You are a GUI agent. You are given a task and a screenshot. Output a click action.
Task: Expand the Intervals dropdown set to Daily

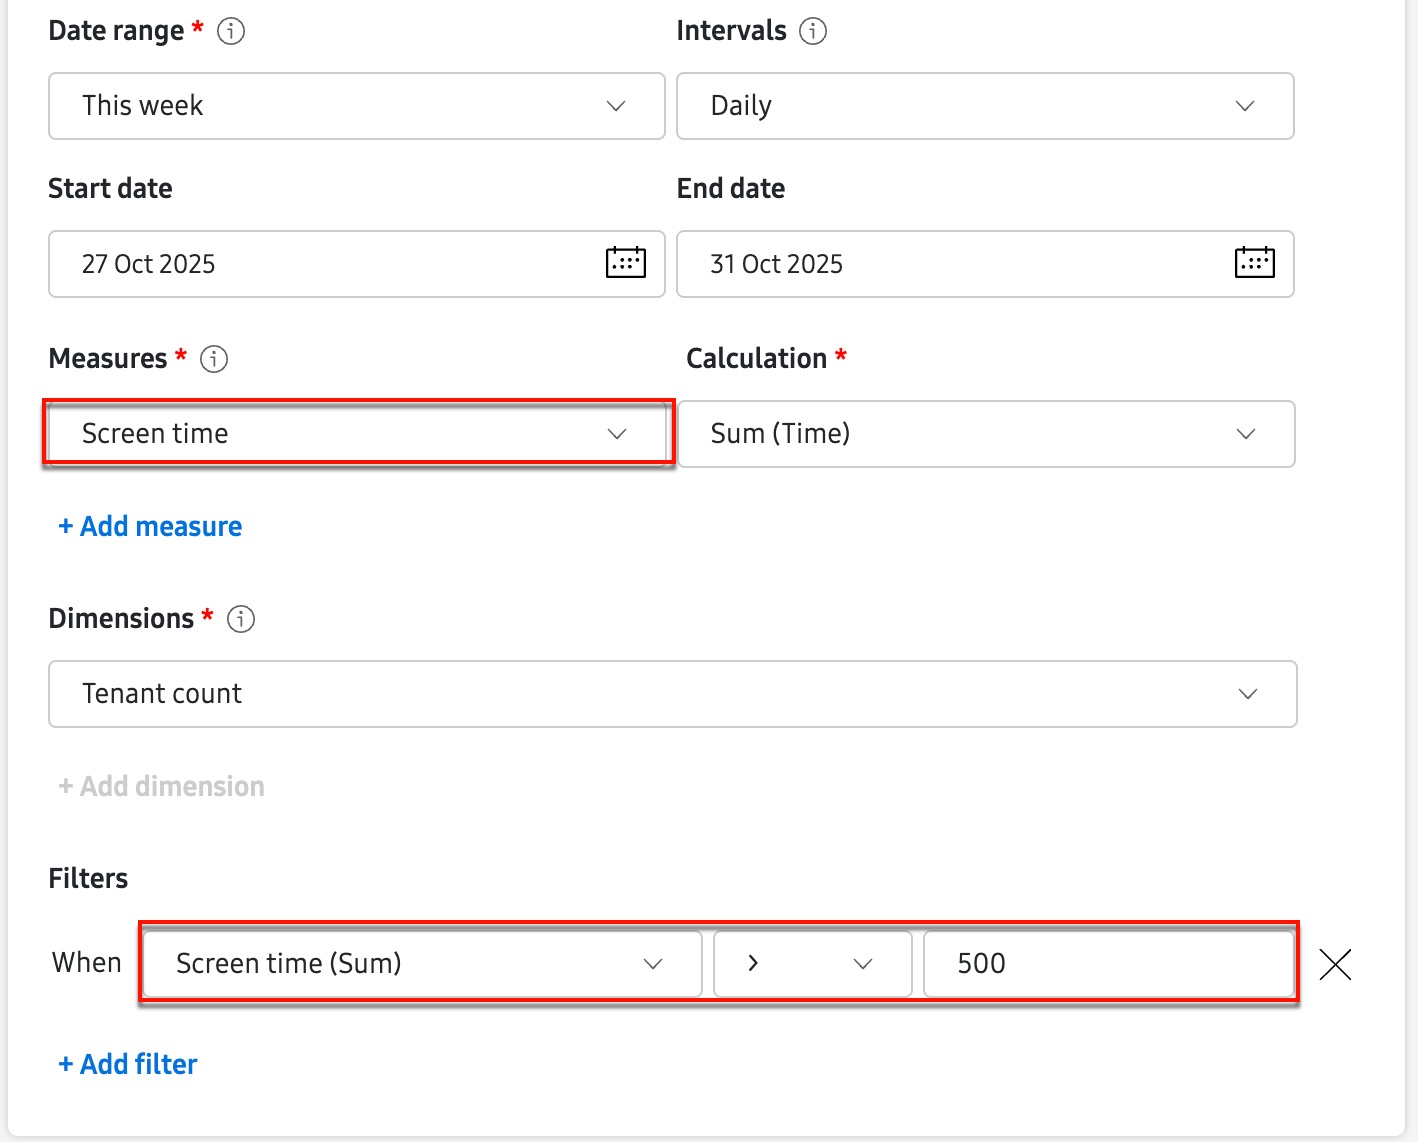coord(985,106)
